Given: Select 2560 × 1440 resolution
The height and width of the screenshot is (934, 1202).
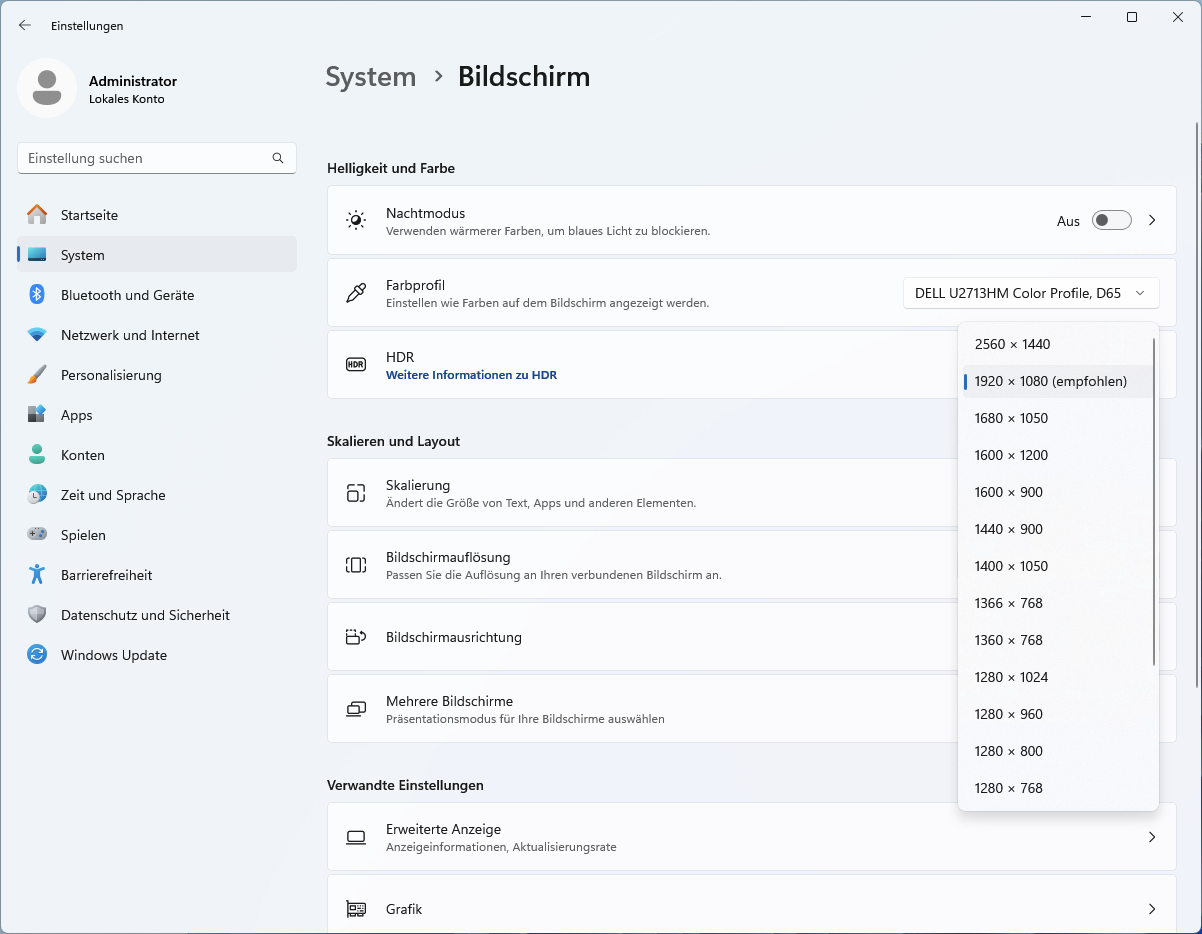Looking at the screenshot, I should pos(1012,344).
